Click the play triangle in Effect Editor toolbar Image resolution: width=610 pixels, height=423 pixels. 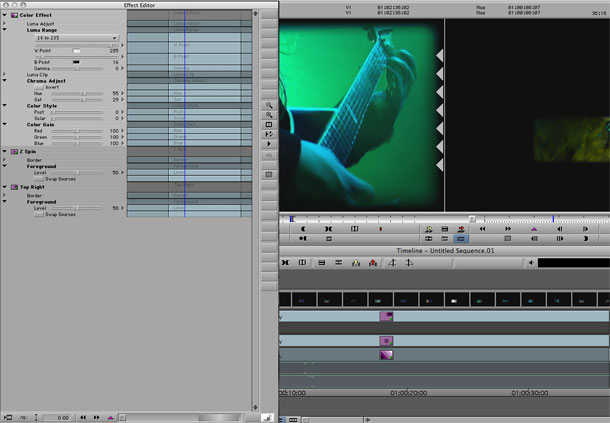[268, 144]
